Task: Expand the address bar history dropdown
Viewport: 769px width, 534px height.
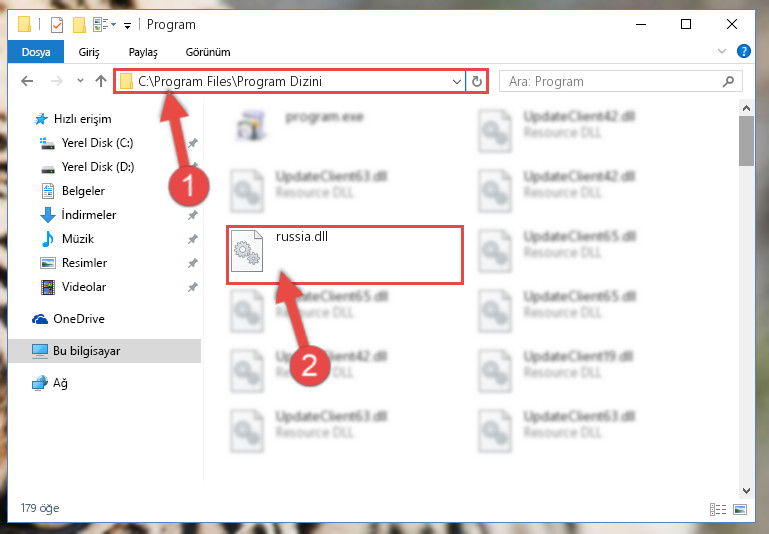Action: coord(457,82)
